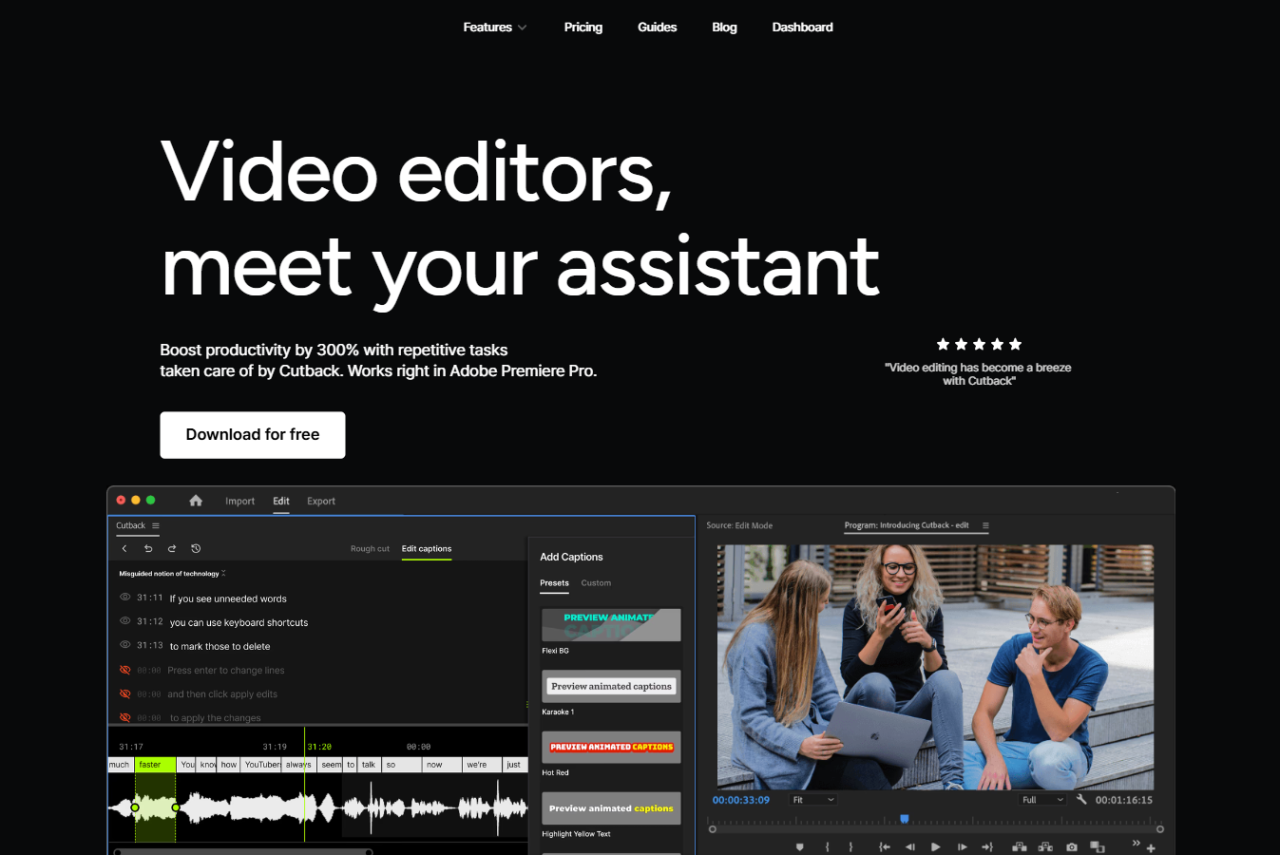Undo the last edit in Cutback
The image size is (1280, 855).
(x=148, y=549)
